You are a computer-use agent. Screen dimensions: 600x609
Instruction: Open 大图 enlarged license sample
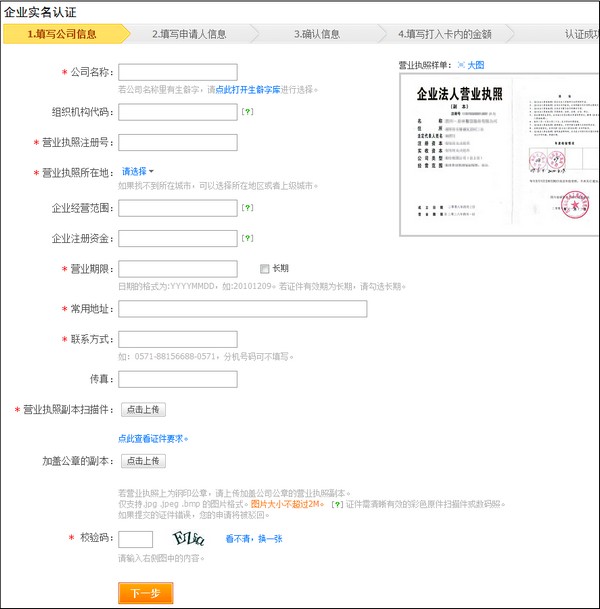click(476, 65)
